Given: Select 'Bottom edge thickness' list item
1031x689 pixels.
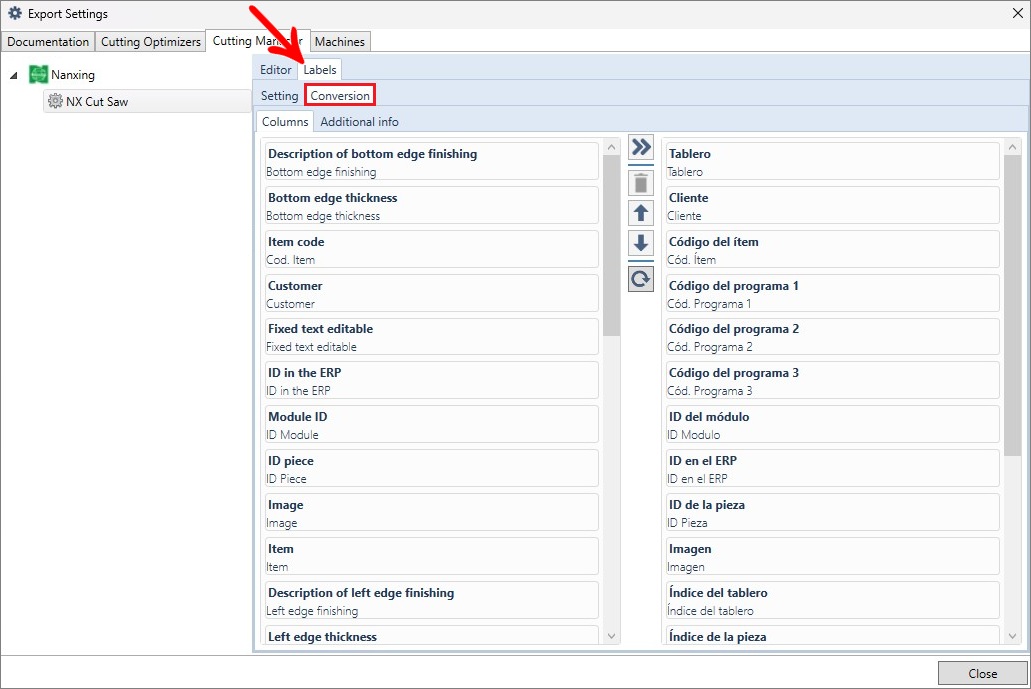Looking at the screenshot, I should 432,205.
